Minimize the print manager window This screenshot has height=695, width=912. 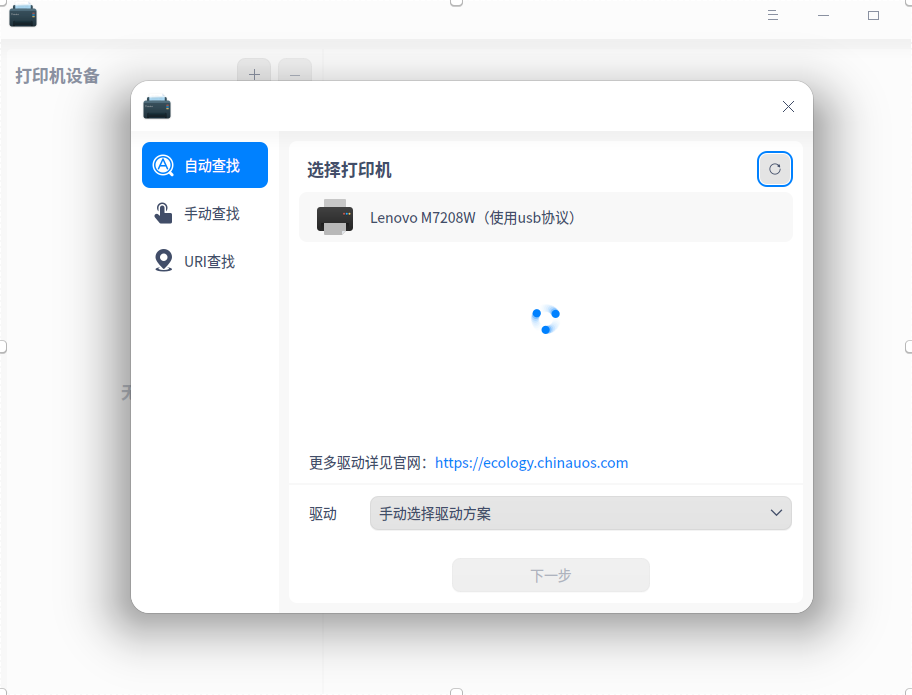click(823, 15)
